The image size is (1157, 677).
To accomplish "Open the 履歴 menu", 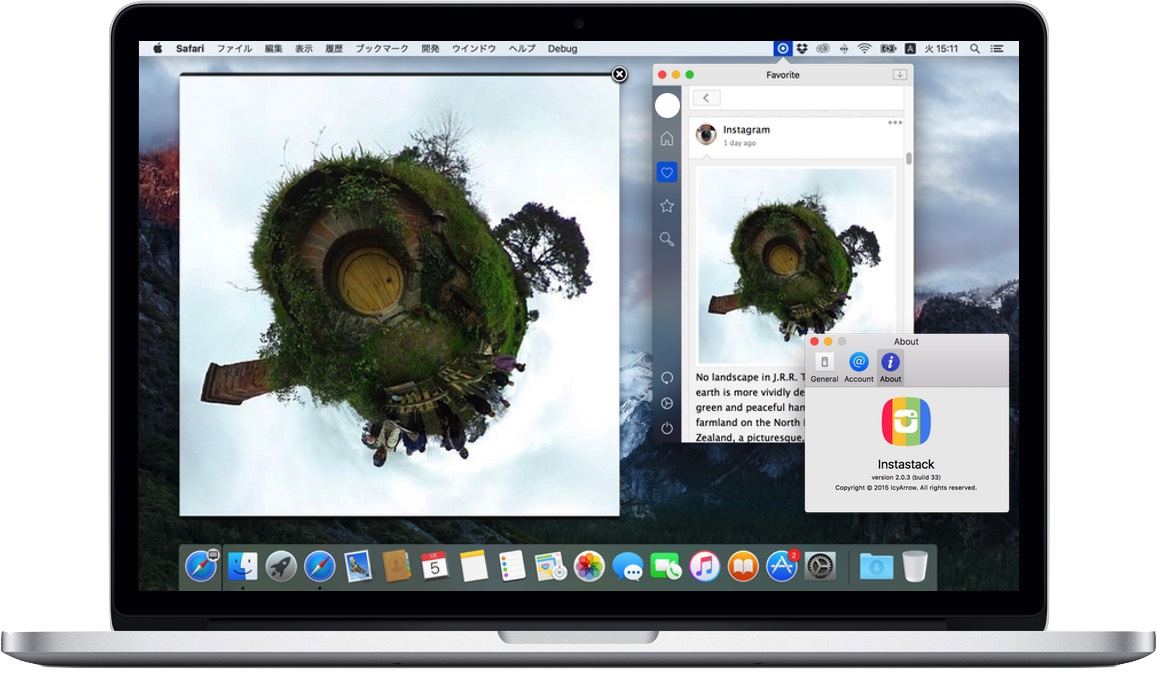I will click(x=334, y=49).
